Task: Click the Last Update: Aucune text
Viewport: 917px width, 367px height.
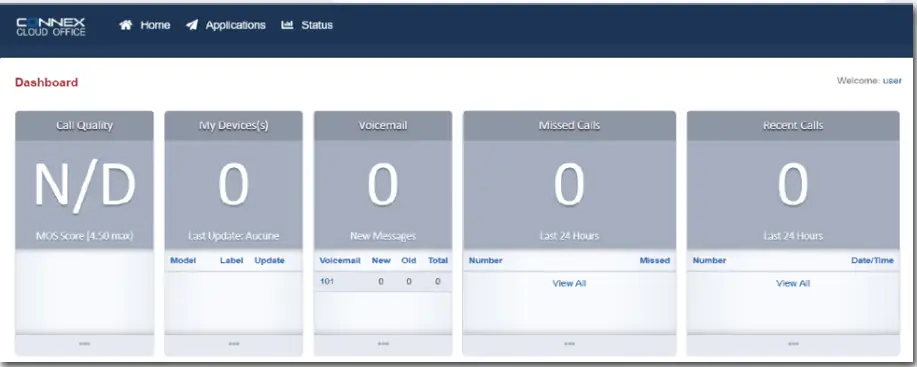Action: pos(233,236)
